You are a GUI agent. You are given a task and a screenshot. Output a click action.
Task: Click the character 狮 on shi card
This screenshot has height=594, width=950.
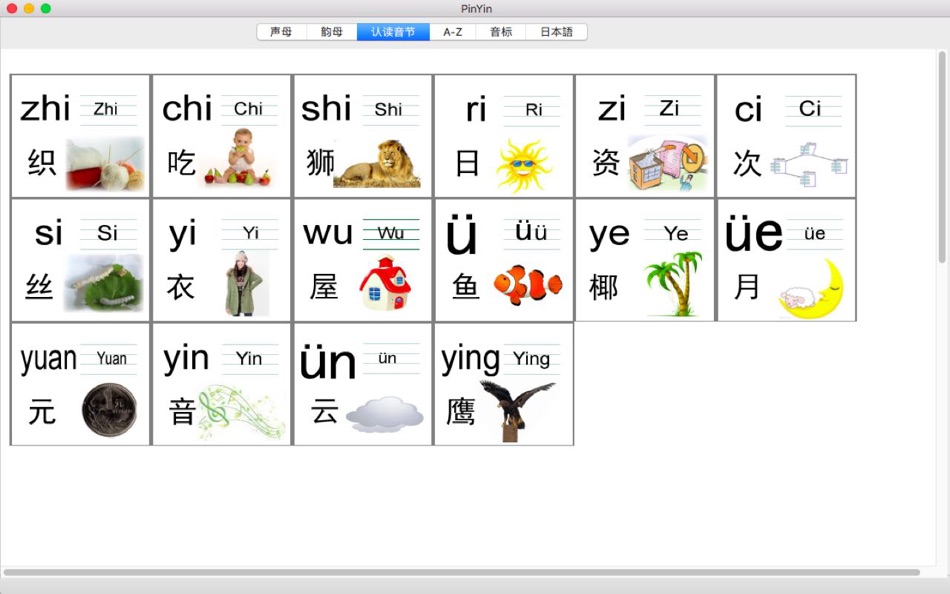coord(321,162)
